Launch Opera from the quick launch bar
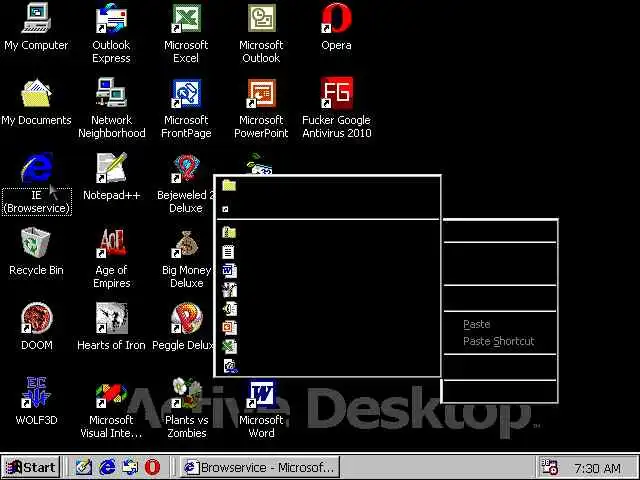This screenshot has height=480, width=640. point(153,467)
